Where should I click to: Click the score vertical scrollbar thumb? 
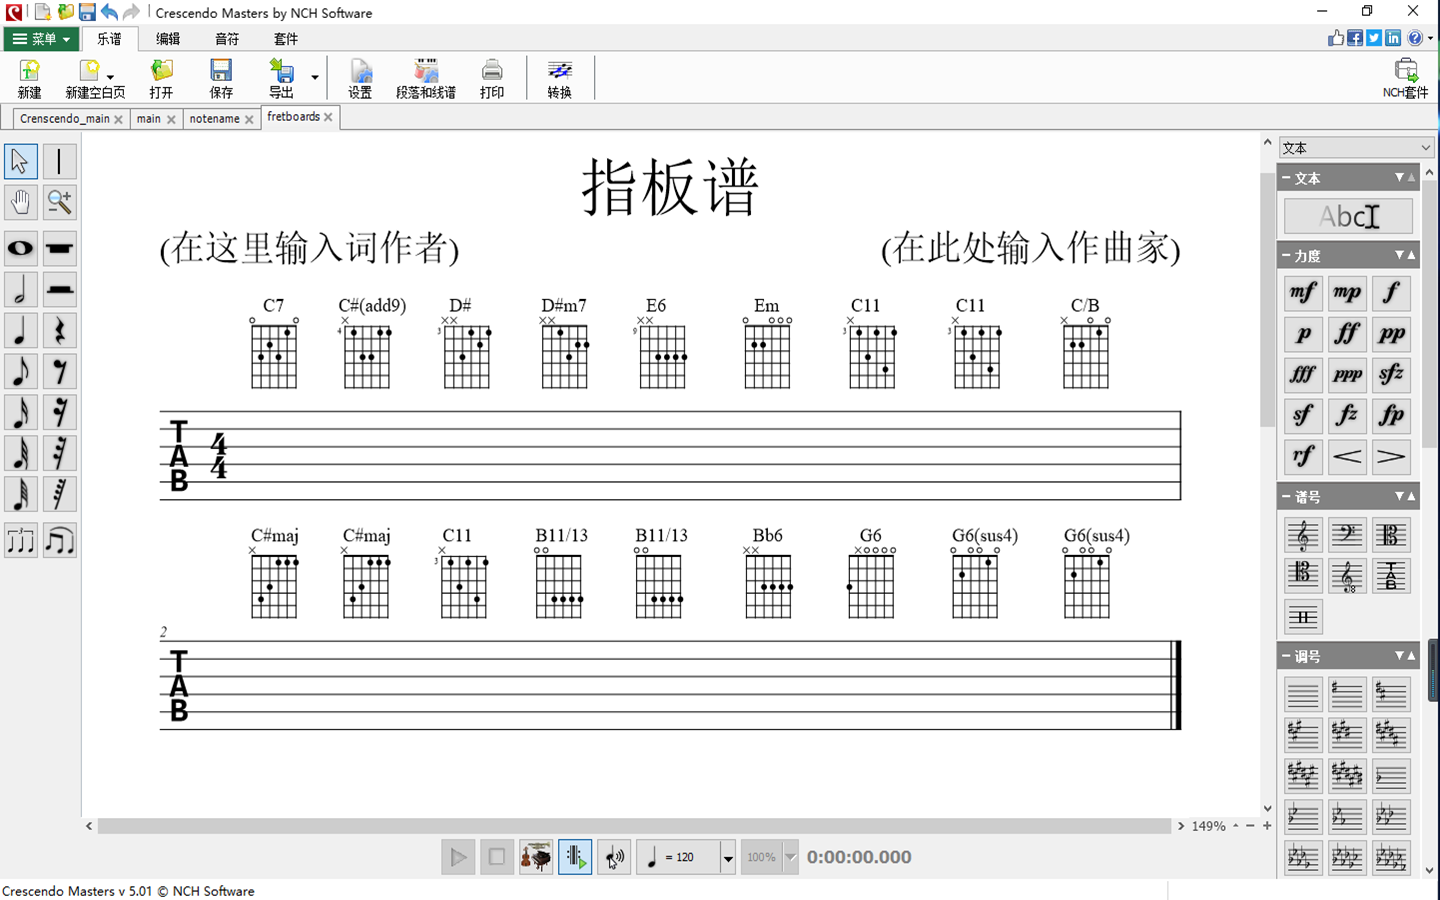(1267, 300)
